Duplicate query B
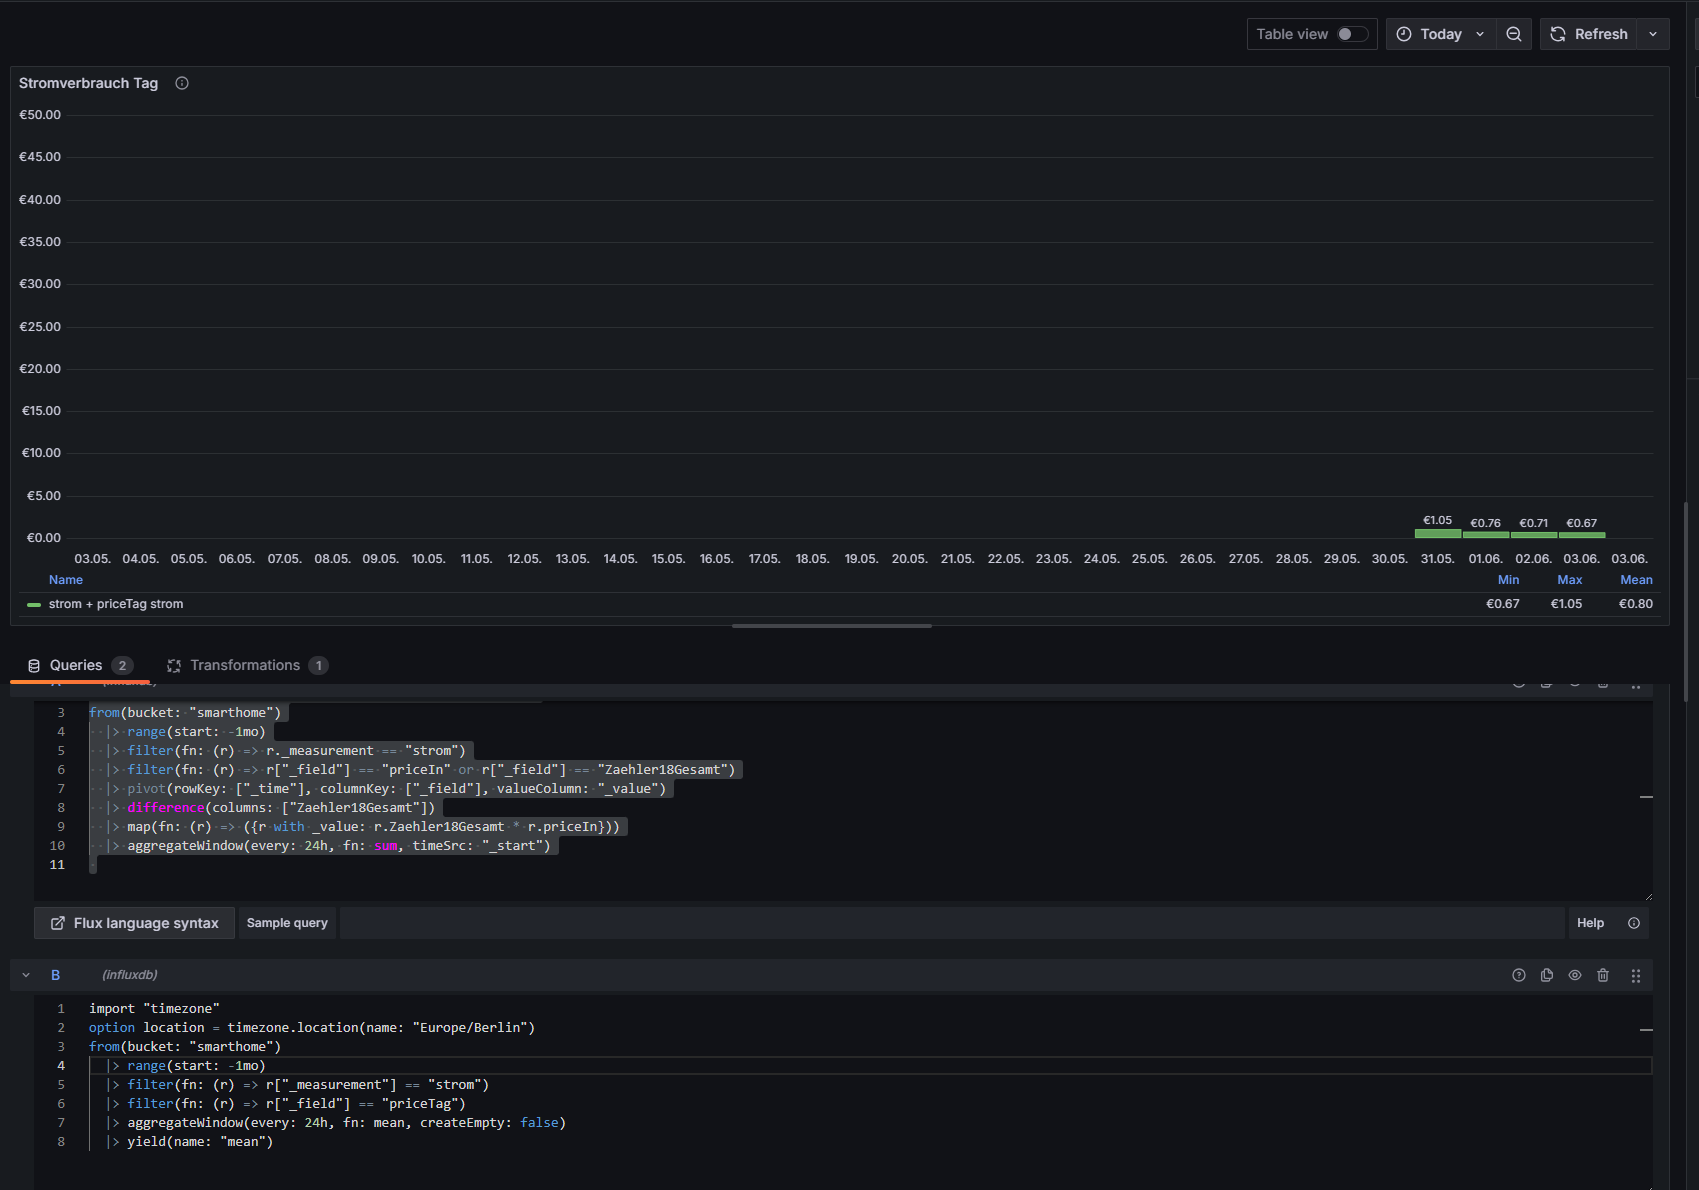 click(x=1546, y=975)
